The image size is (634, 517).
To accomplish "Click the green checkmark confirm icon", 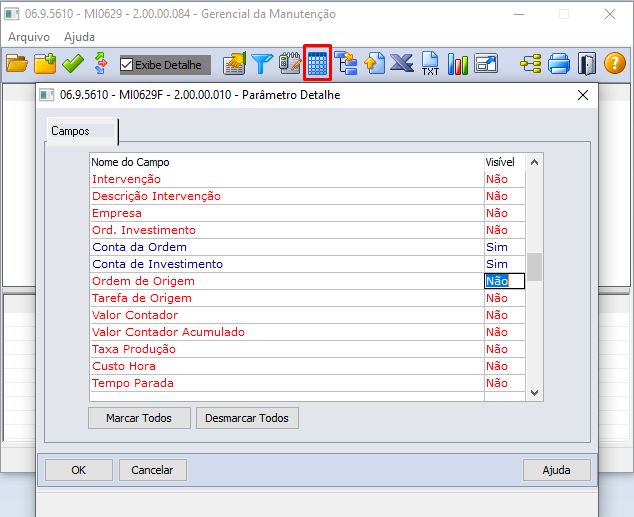I will coord(73,64).
